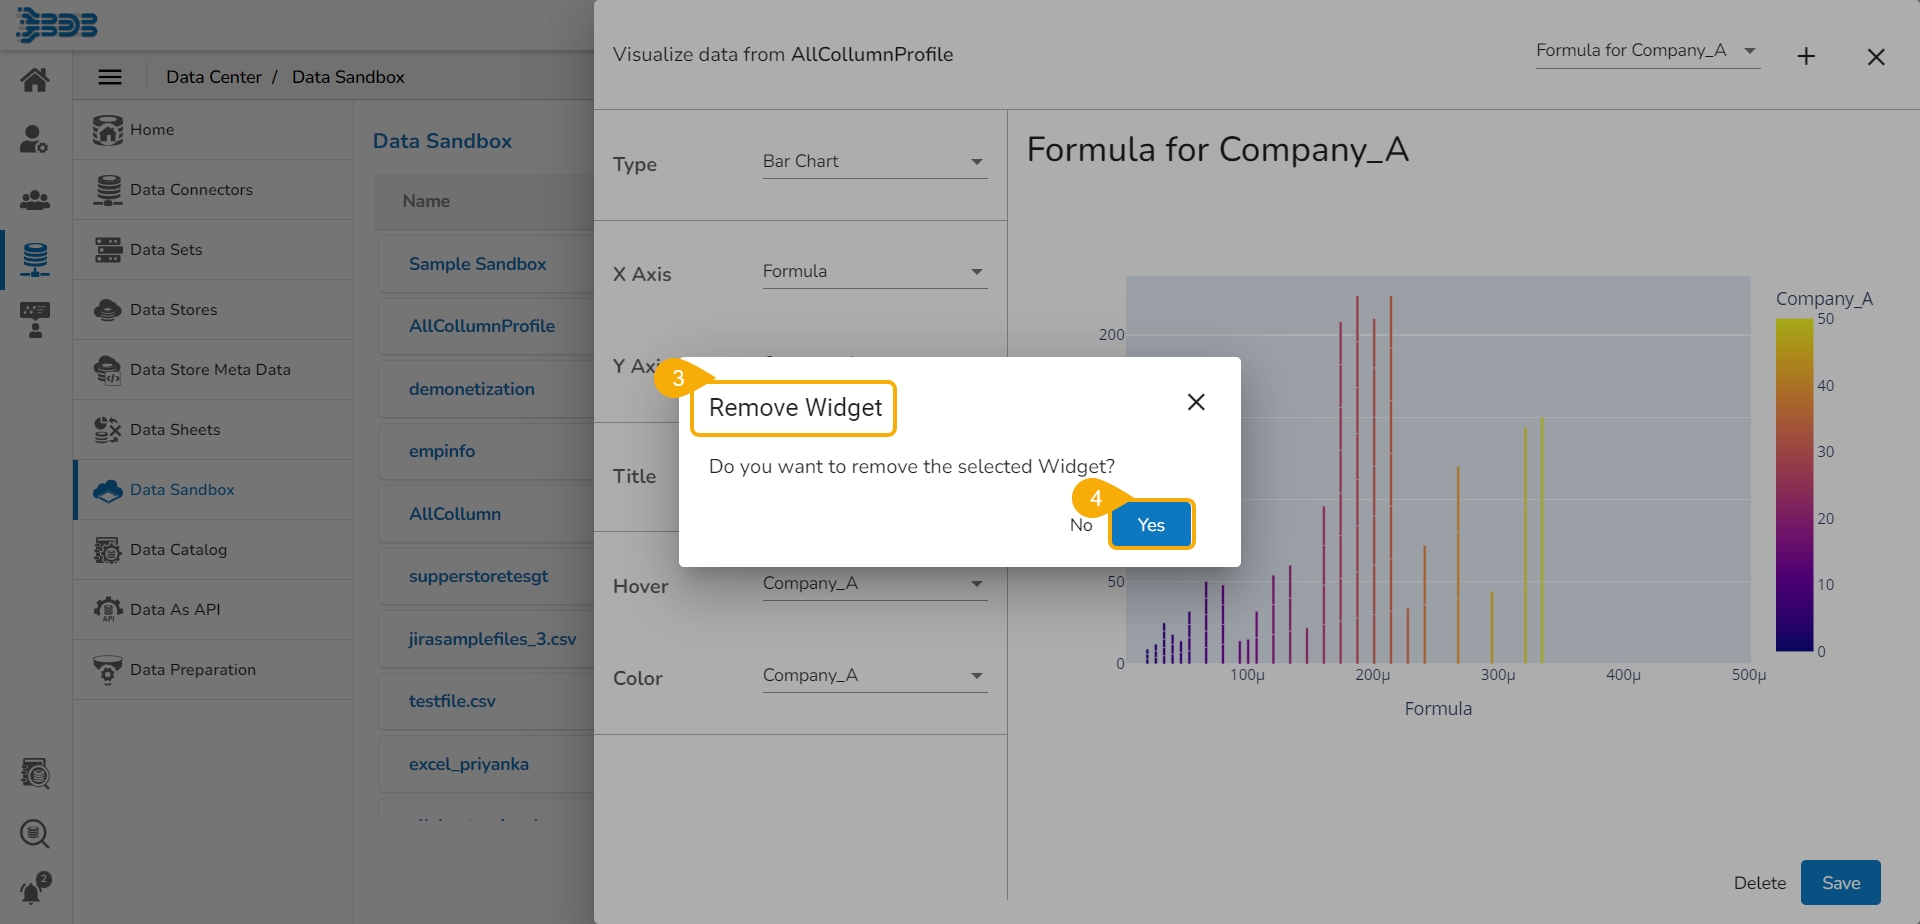Select the Data Center database icon
Screen dimensions: 1920x924
(x=35, y=259)
